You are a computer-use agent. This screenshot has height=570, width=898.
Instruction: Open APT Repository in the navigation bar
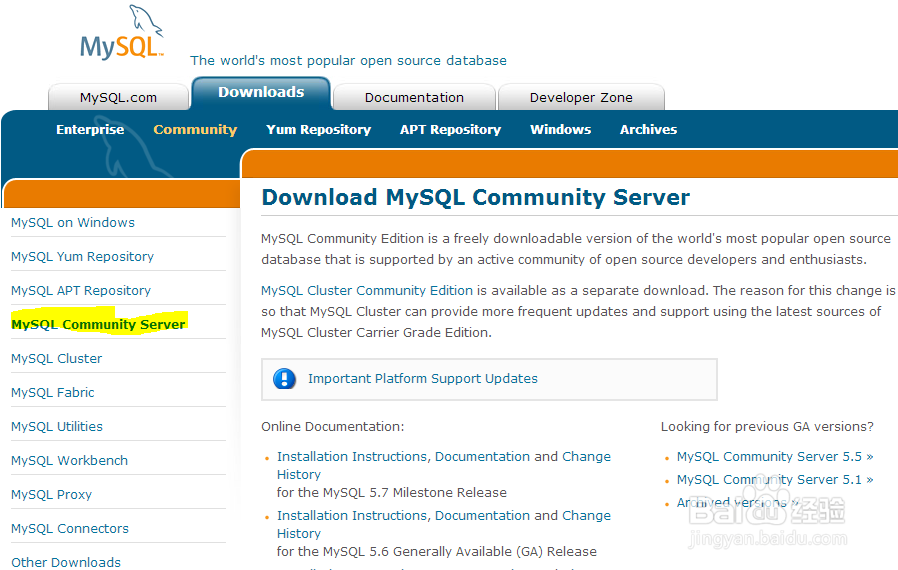(x=451, y=129)
